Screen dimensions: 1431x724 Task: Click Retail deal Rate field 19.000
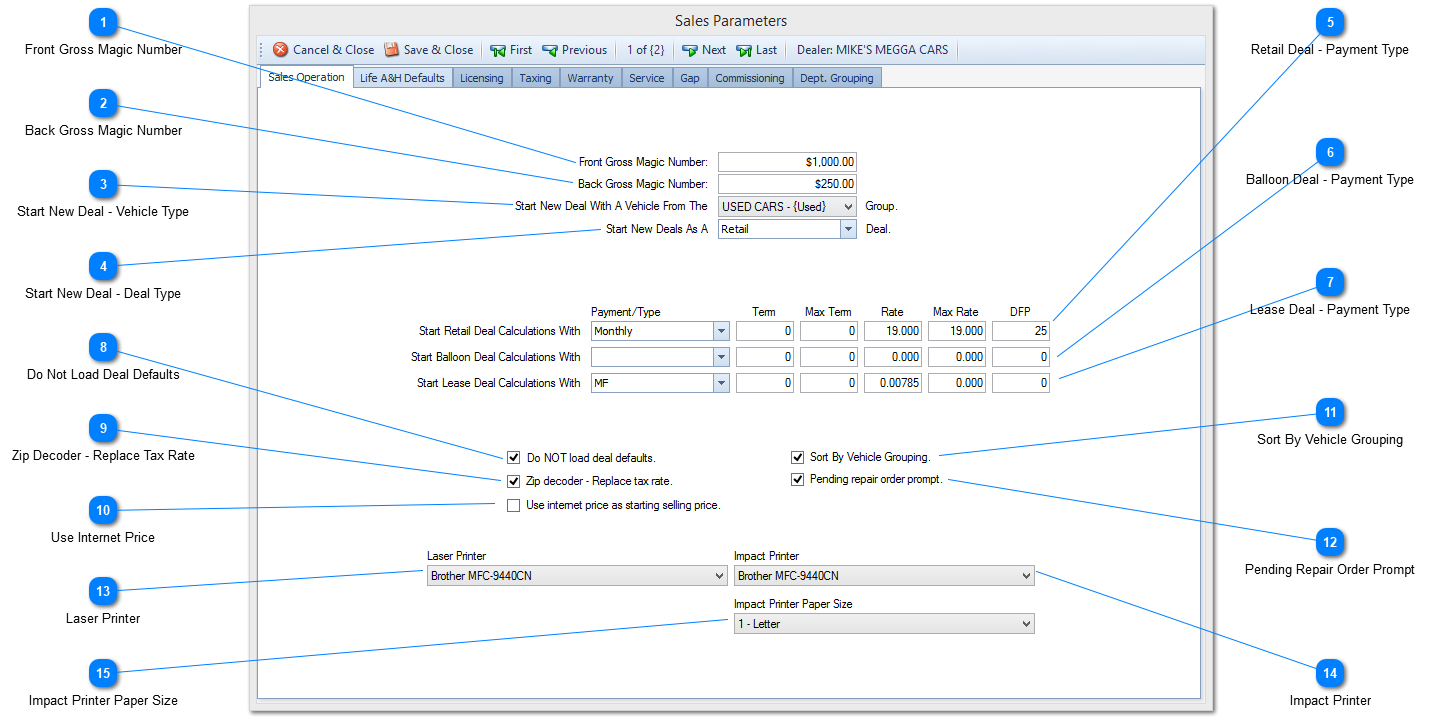point(893,331)
